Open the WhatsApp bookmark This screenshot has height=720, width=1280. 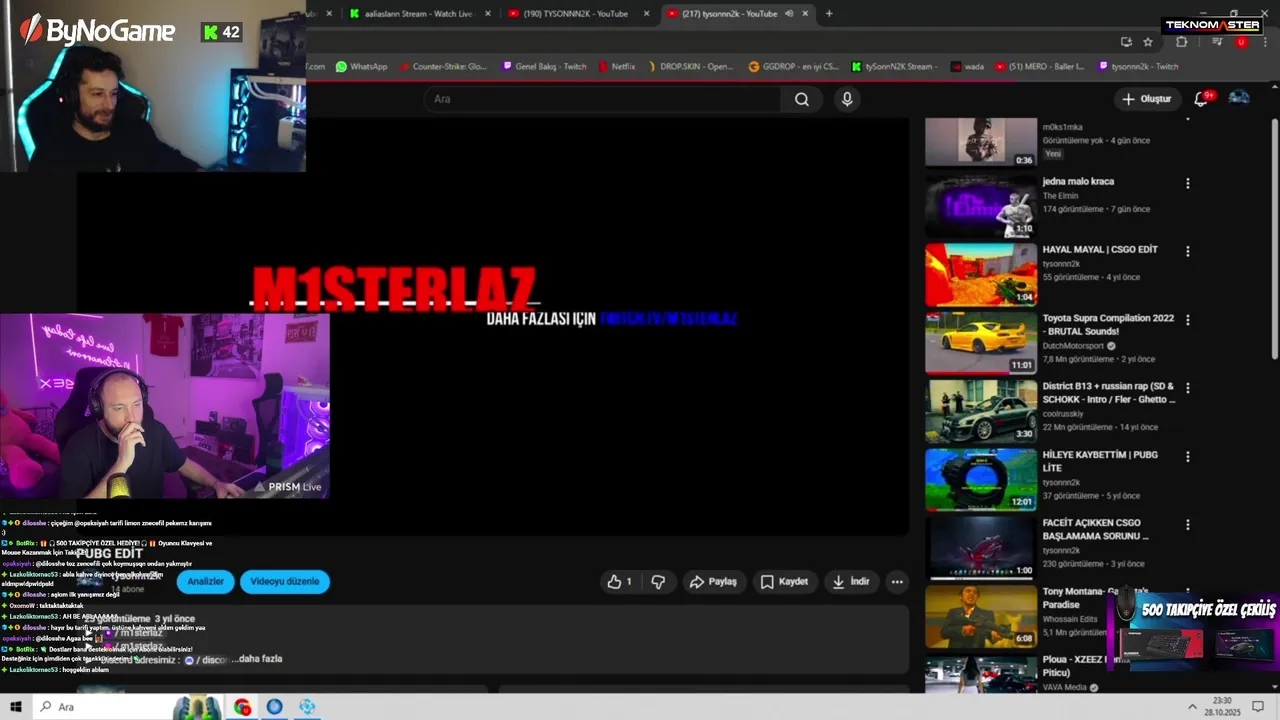362,67
